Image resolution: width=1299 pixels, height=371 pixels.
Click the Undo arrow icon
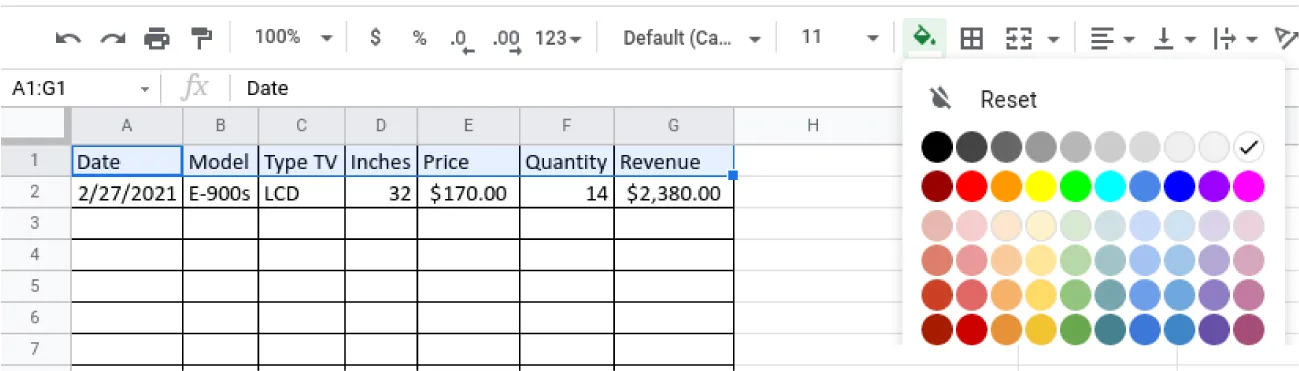tap(68, 39)
